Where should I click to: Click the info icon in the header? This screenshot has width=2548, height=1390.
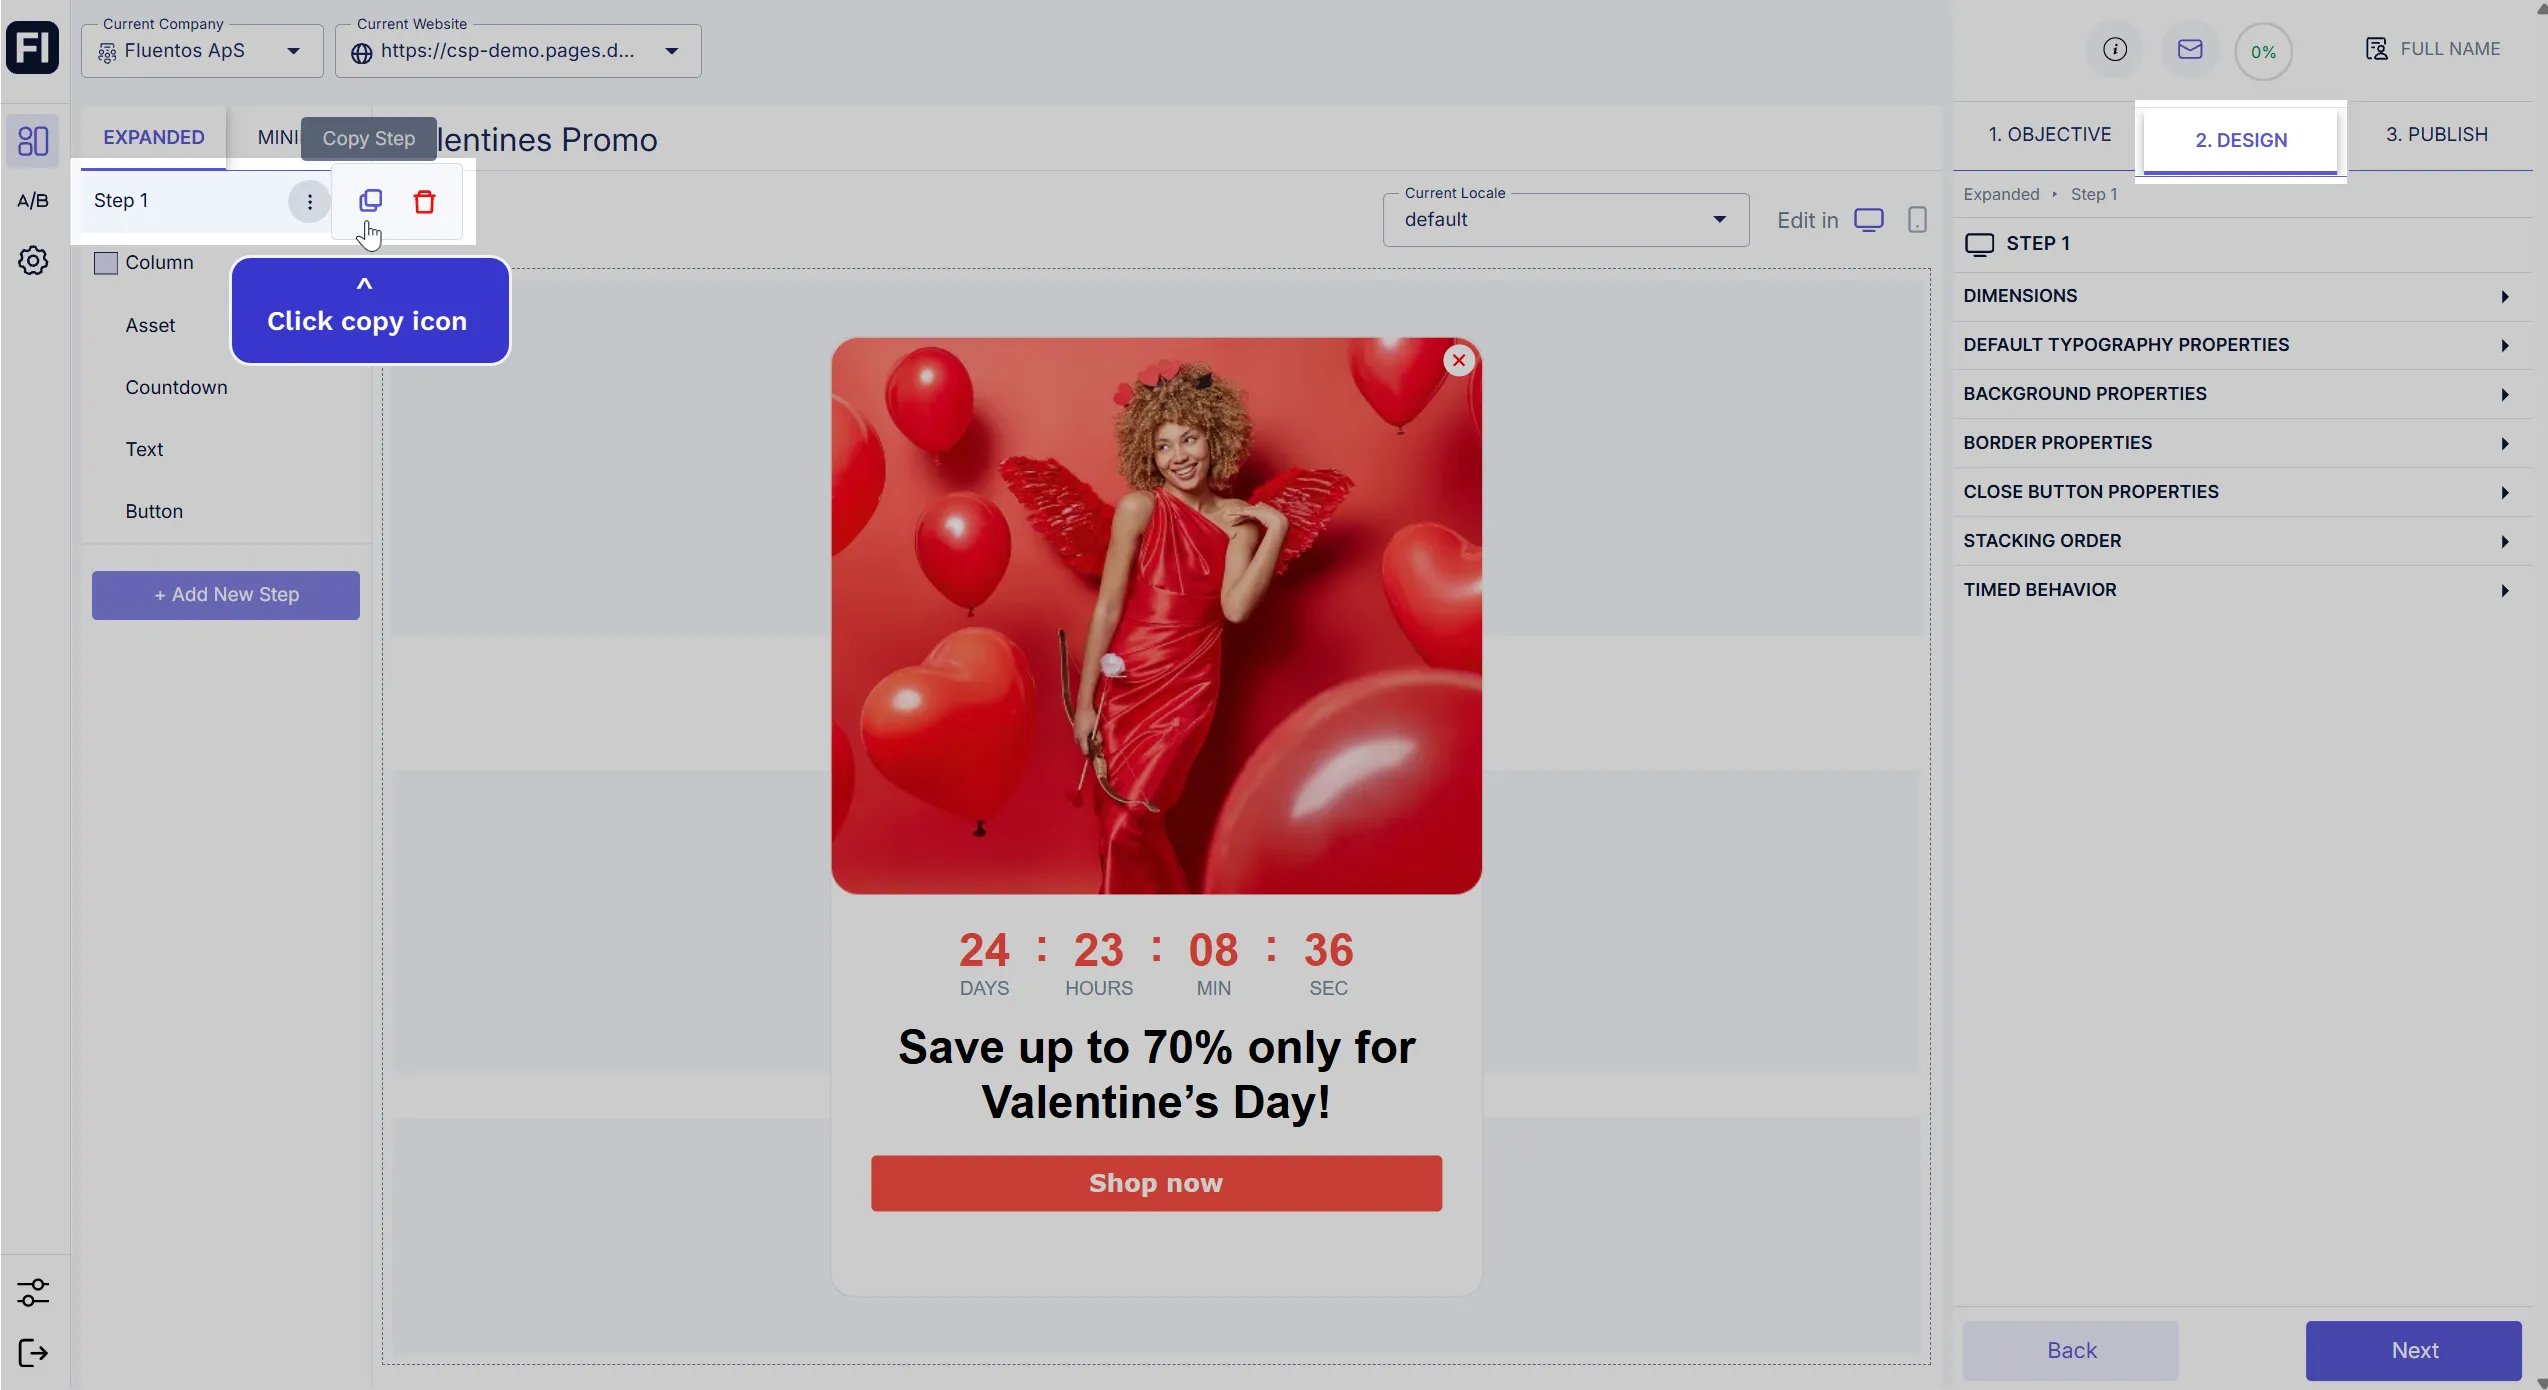pos(2114,50)
